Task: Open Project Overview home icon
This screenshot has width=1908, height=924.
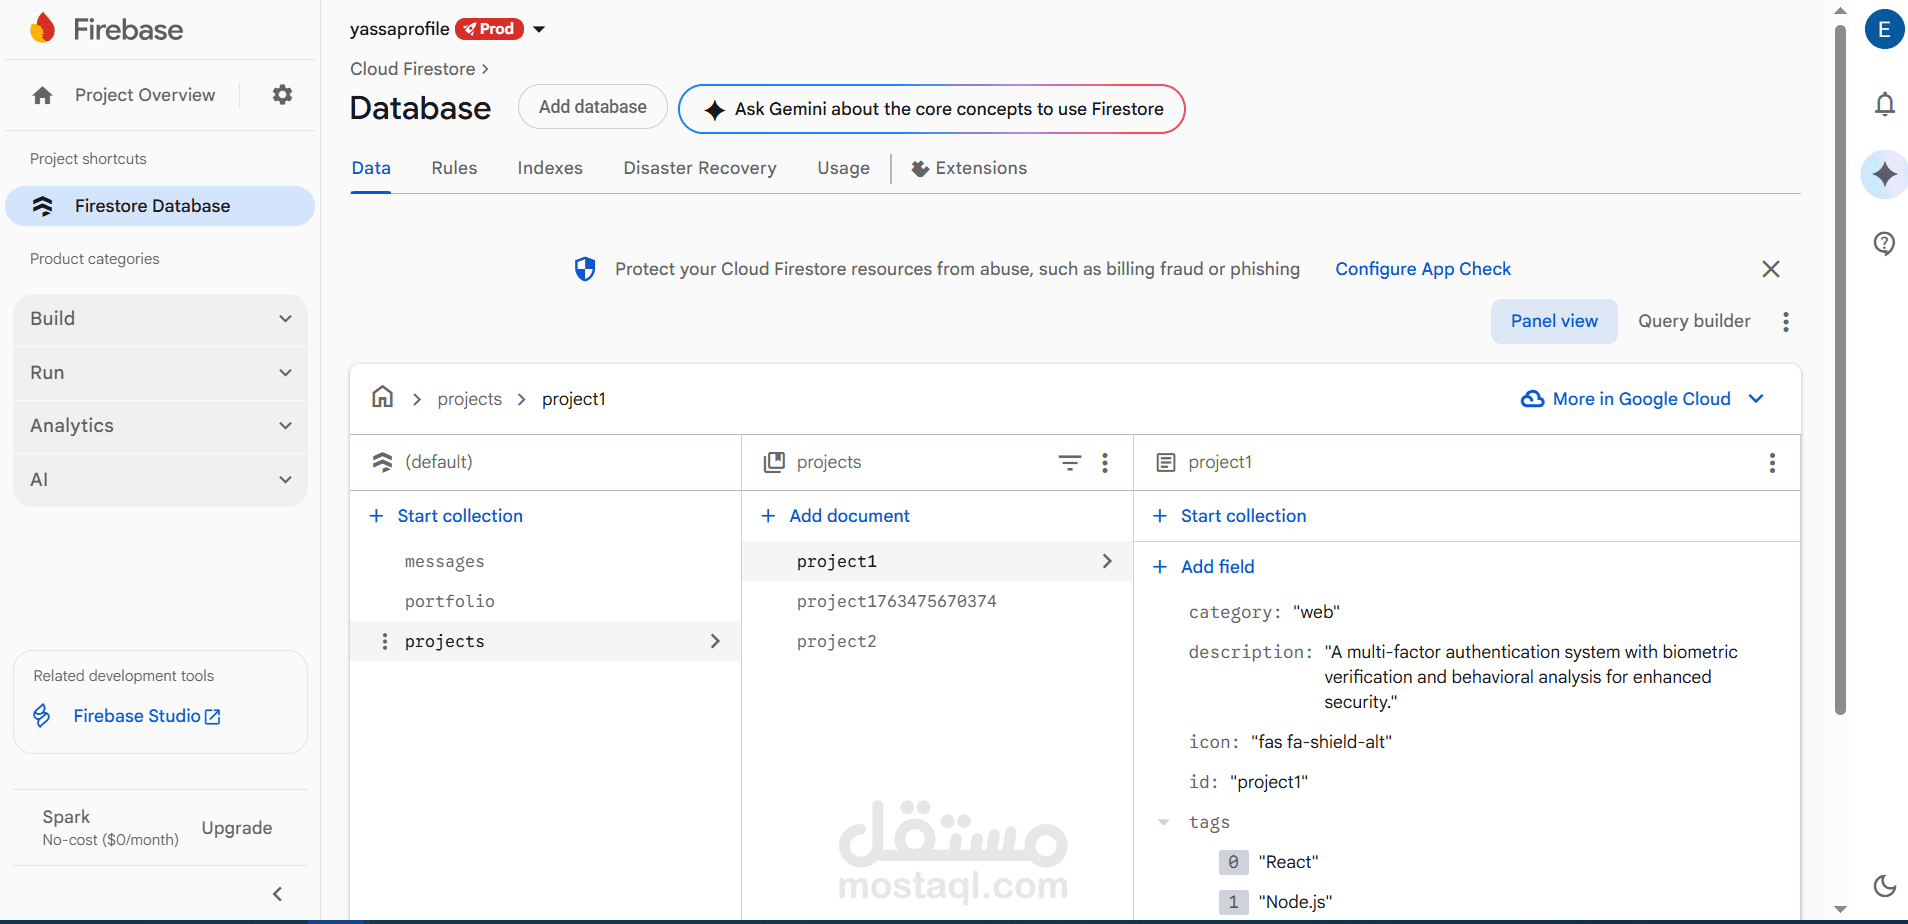Action: [42, 95]
